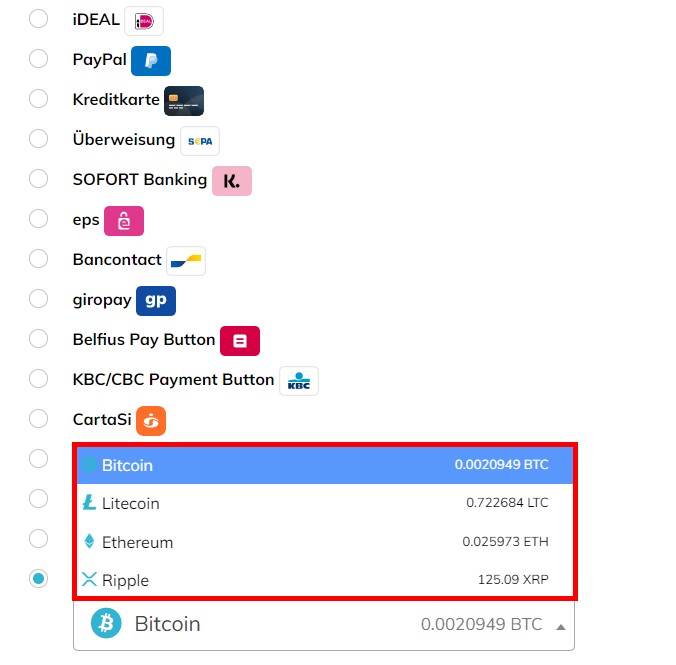Choose Litecoin from the cryptocurrency list
The height and width of the screenshot is (665, 676).
325,503
